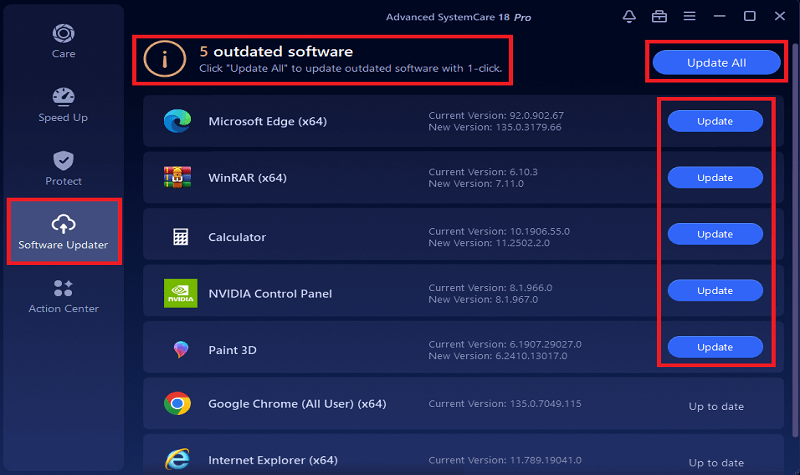This screenshot has height=475, width=800.
Task: Click Paint 3D new version 6.2410.13017.0
Action: coord(498,356)
